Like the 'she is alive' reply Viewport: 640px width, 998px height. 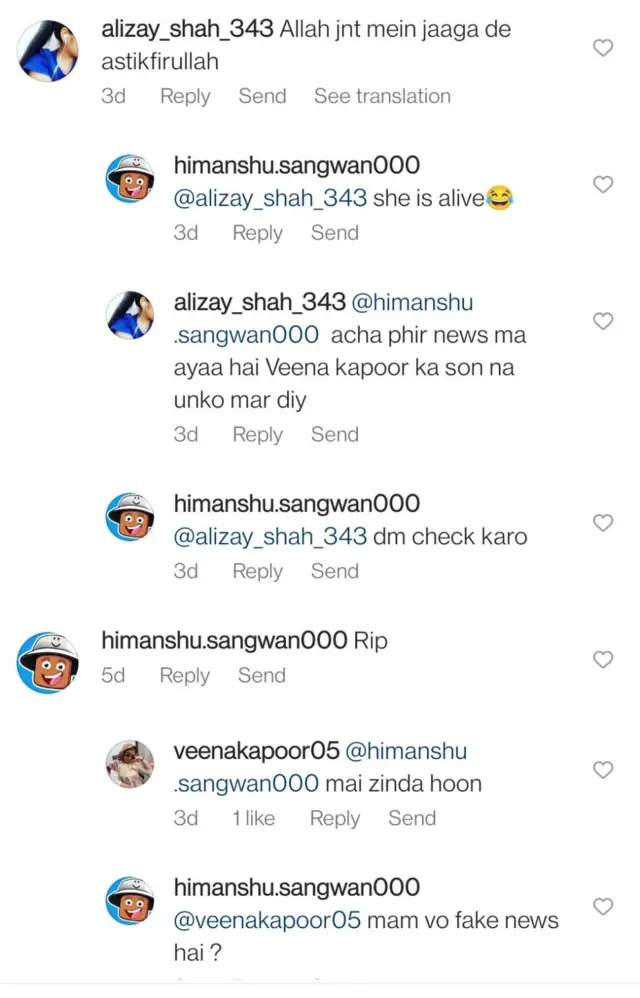(x=603, y=184)
